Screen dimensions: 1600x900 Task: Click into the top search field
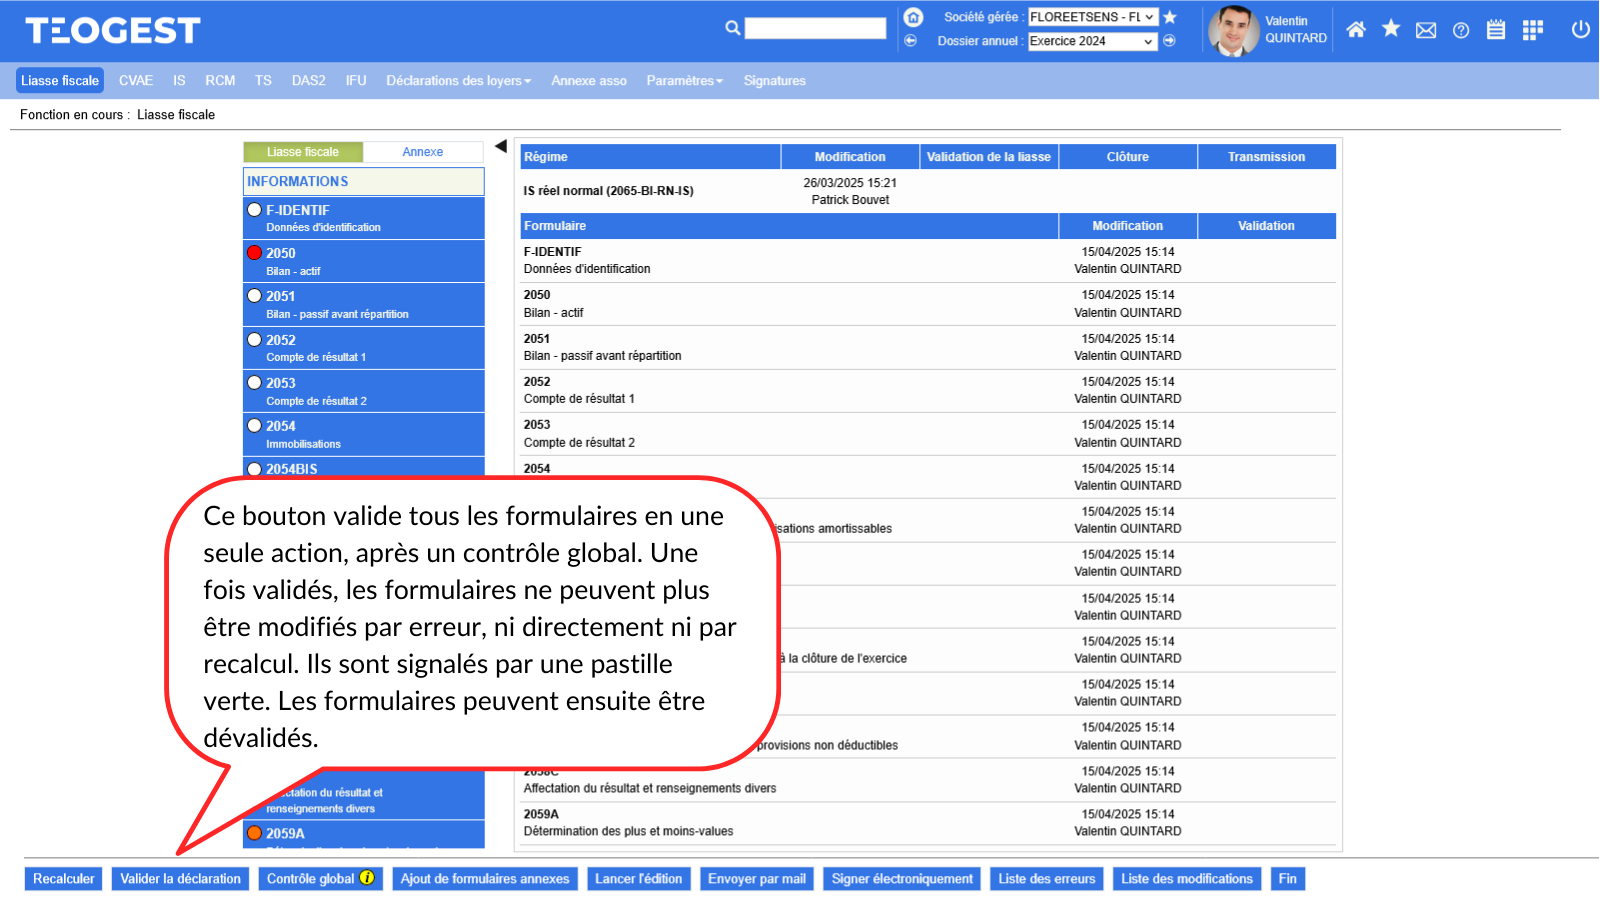point(815,28)
